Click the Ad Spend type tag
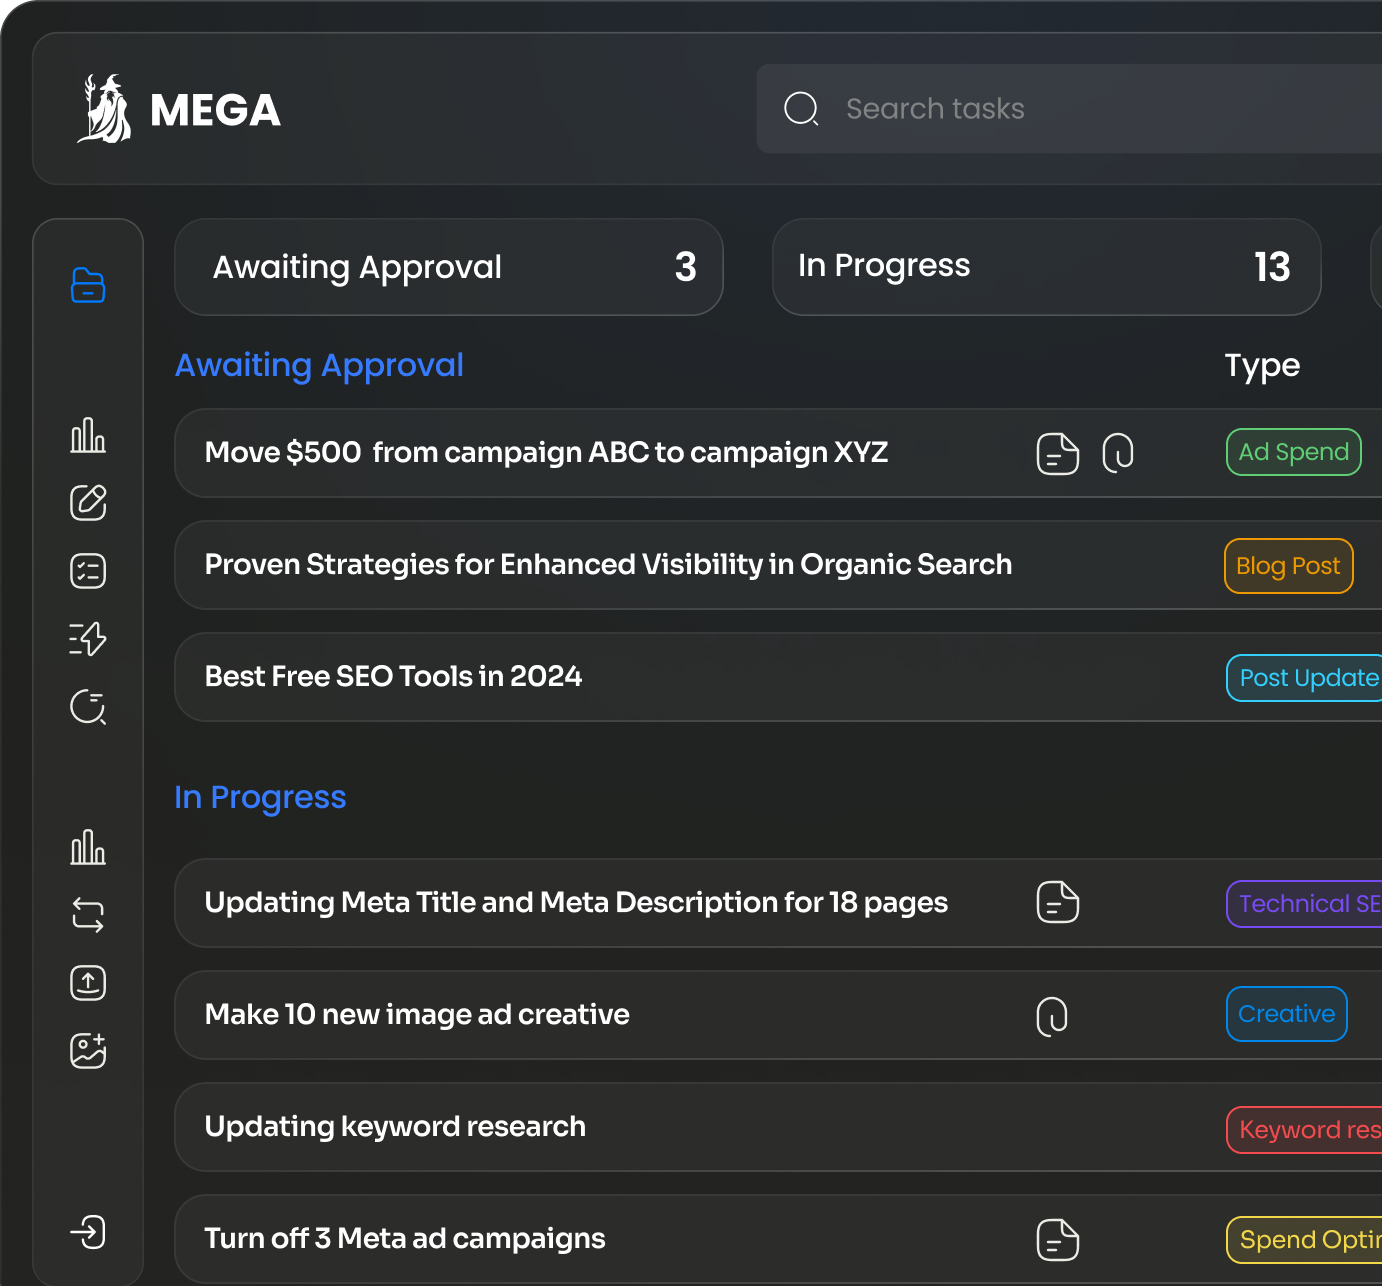The image size is (1382, 1286). pyautogui.click(x=1293, y=452)
